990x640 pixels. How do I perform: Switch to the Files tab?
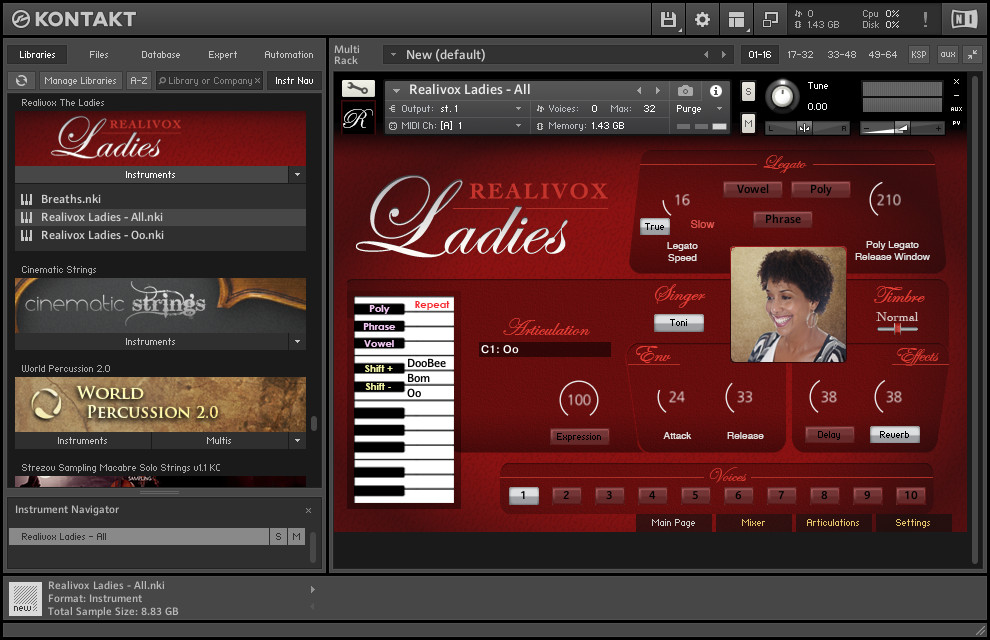coord(98,55)
